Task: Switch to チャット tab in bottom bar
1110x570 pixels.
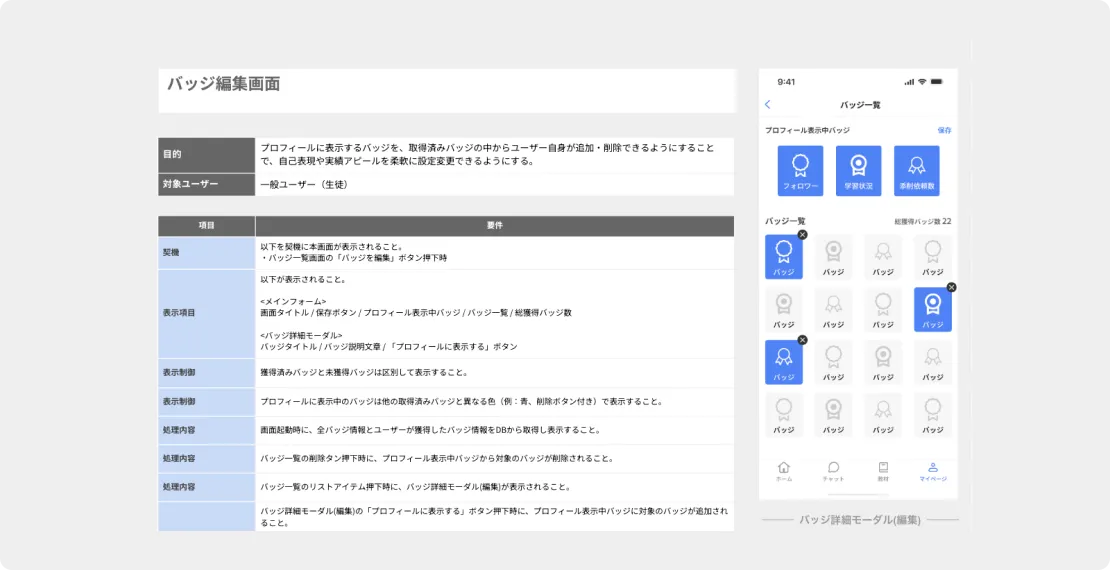Action: (x=833, y=471)
